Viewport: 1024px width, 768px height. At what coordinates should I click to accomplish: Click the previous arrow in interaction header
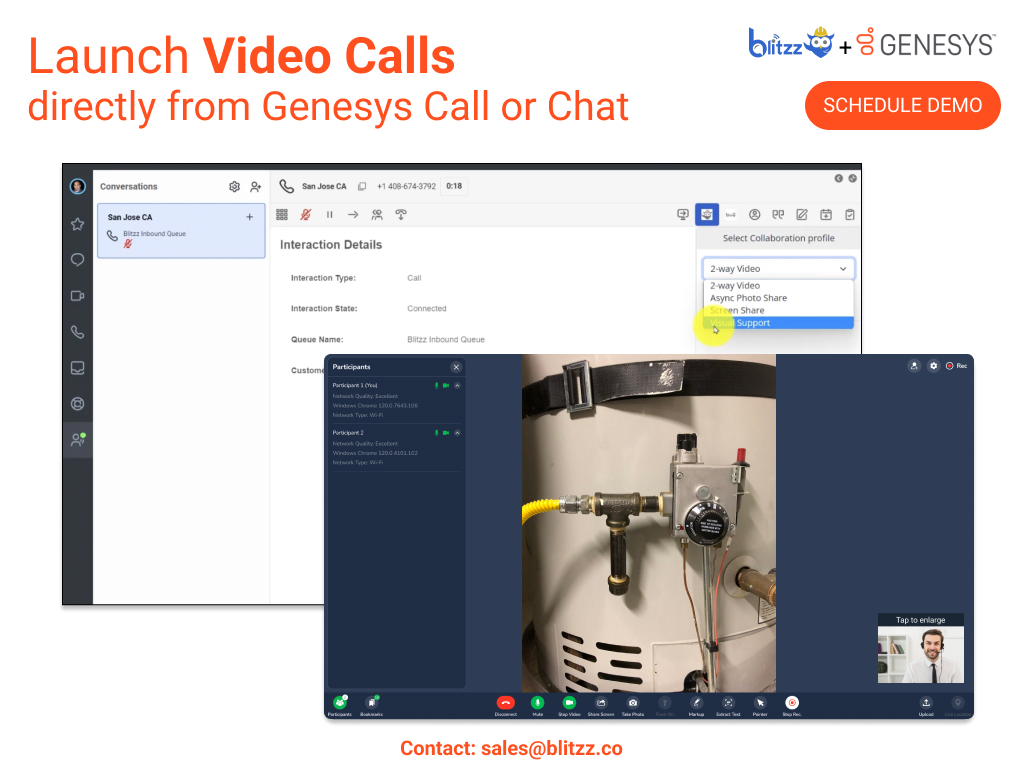pos(839,179)
